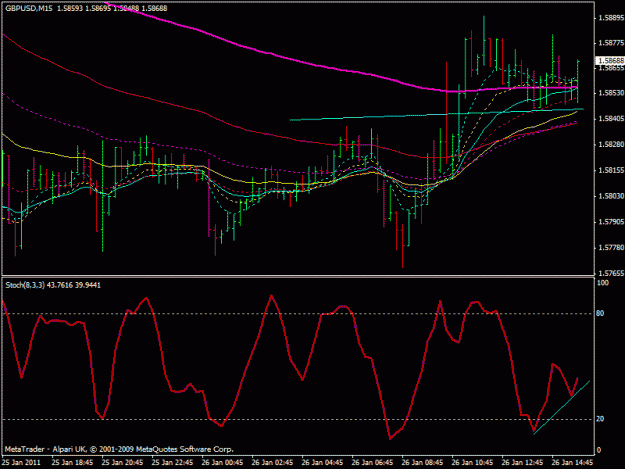Viewport: 625px width, 469px height.
Task: Click the 1.57780 price scale label
Action: pyautogui.click(x=611, y=247)
